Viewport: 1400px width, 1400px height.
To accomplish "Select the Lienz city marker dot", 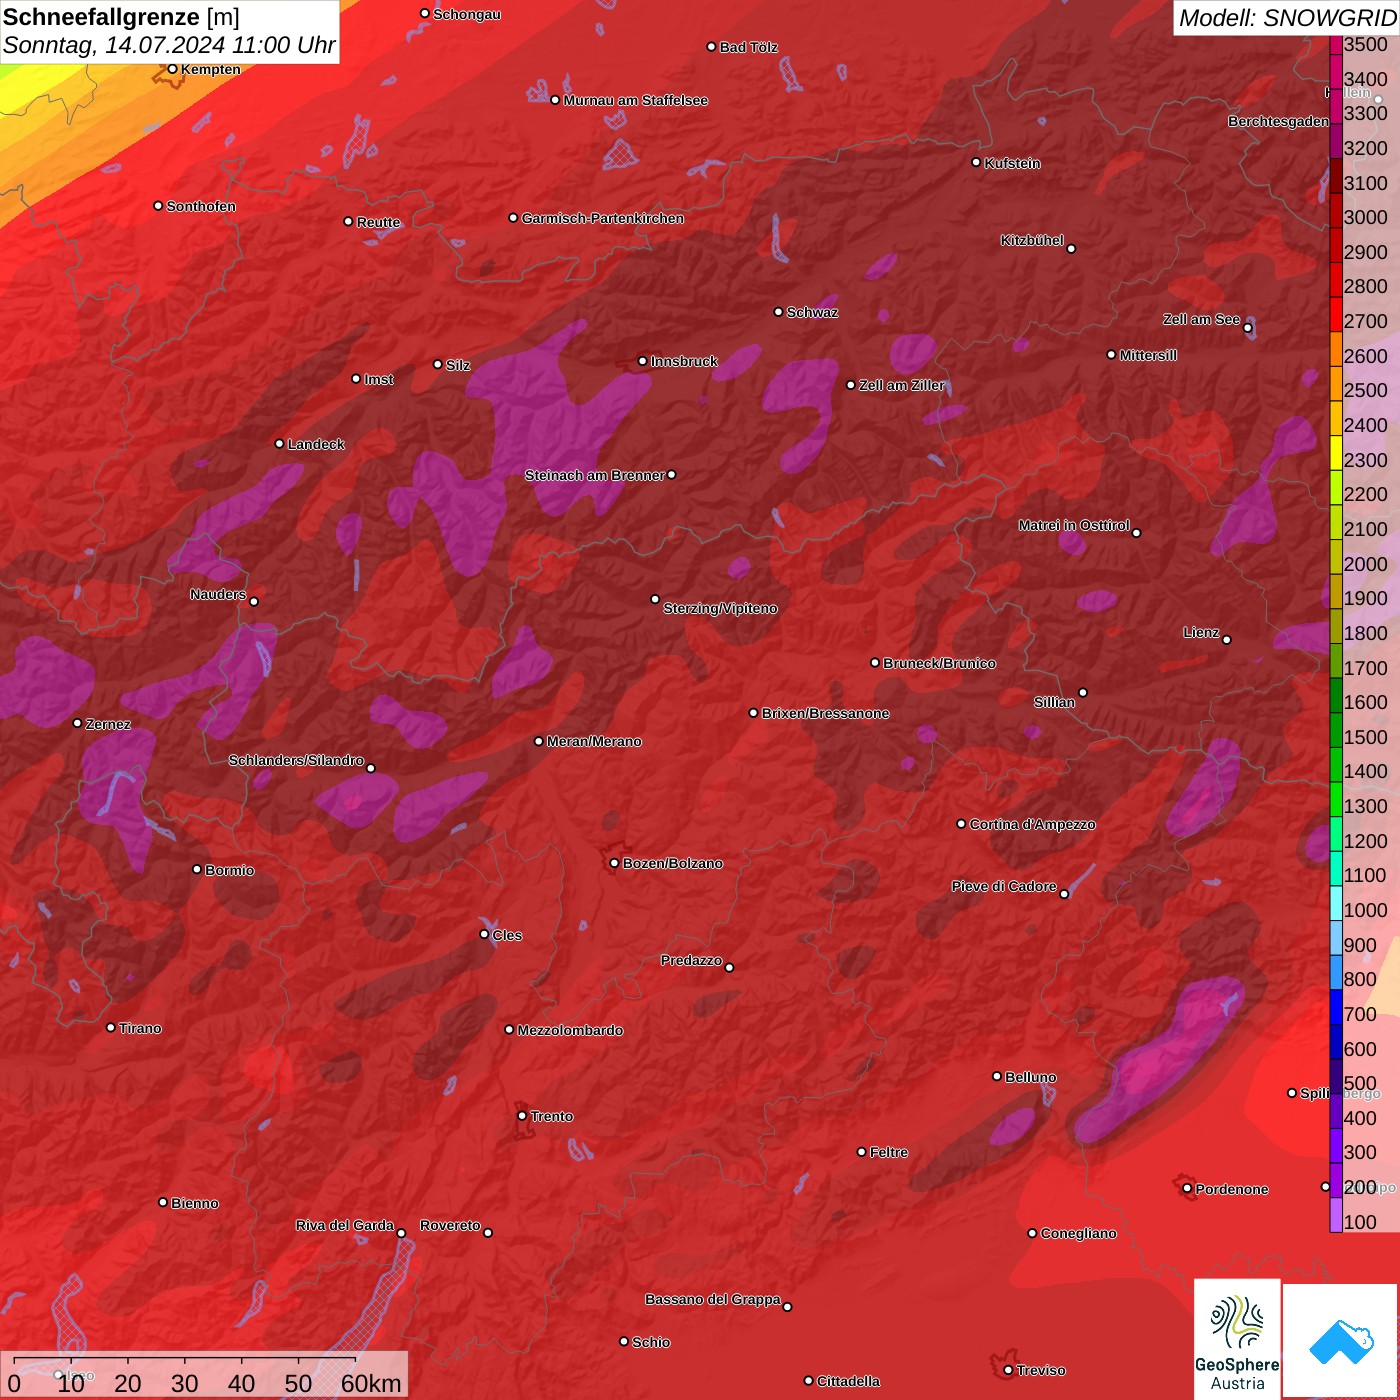I will [1227, 640].
